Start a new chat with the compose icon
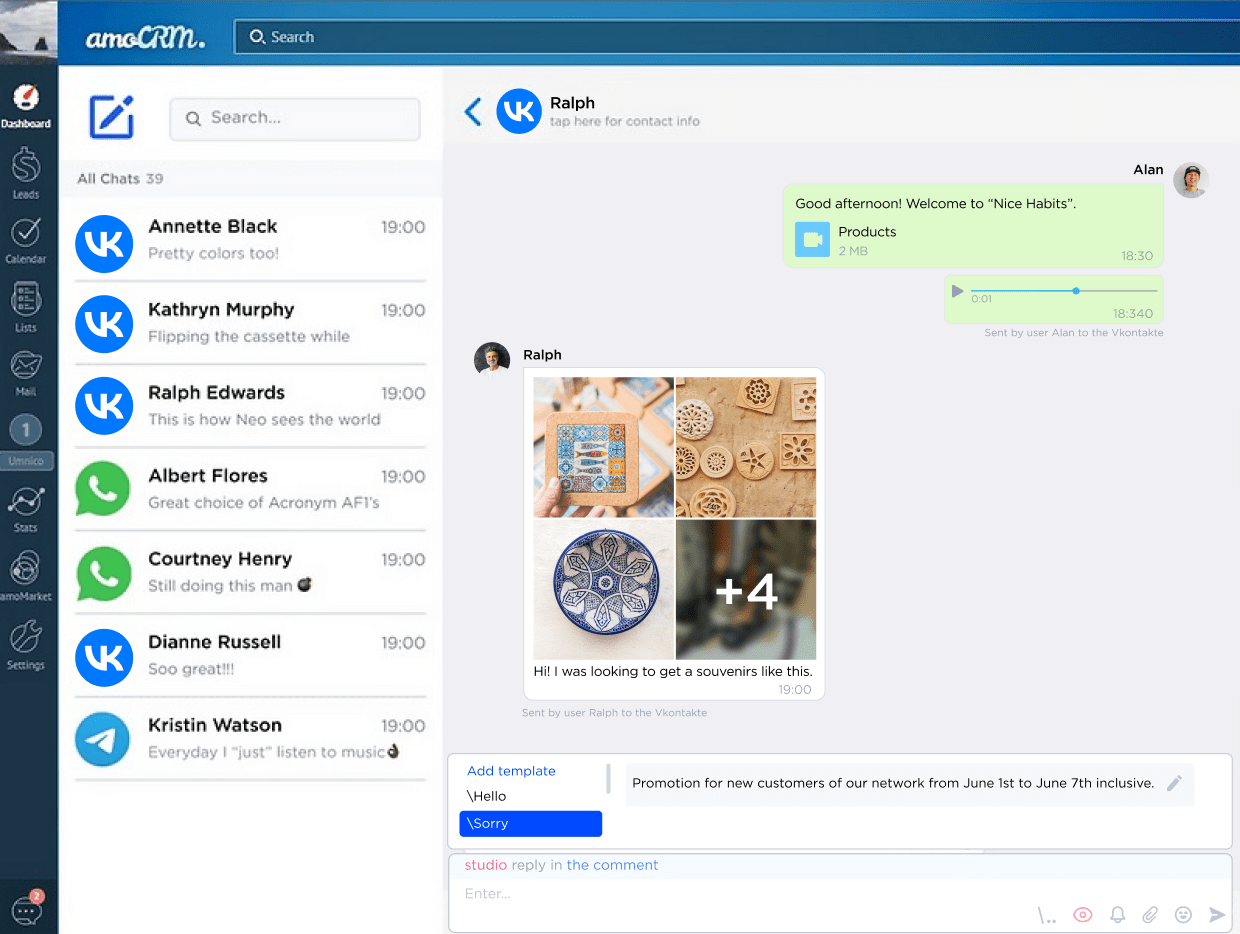 pos(111,118)
